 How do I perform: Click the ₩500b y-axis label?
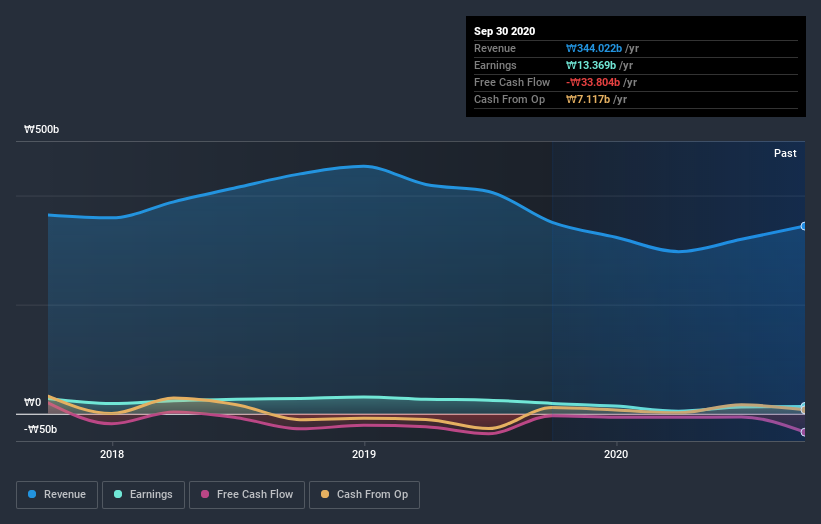pyautogui.click(x=41, y=129)
